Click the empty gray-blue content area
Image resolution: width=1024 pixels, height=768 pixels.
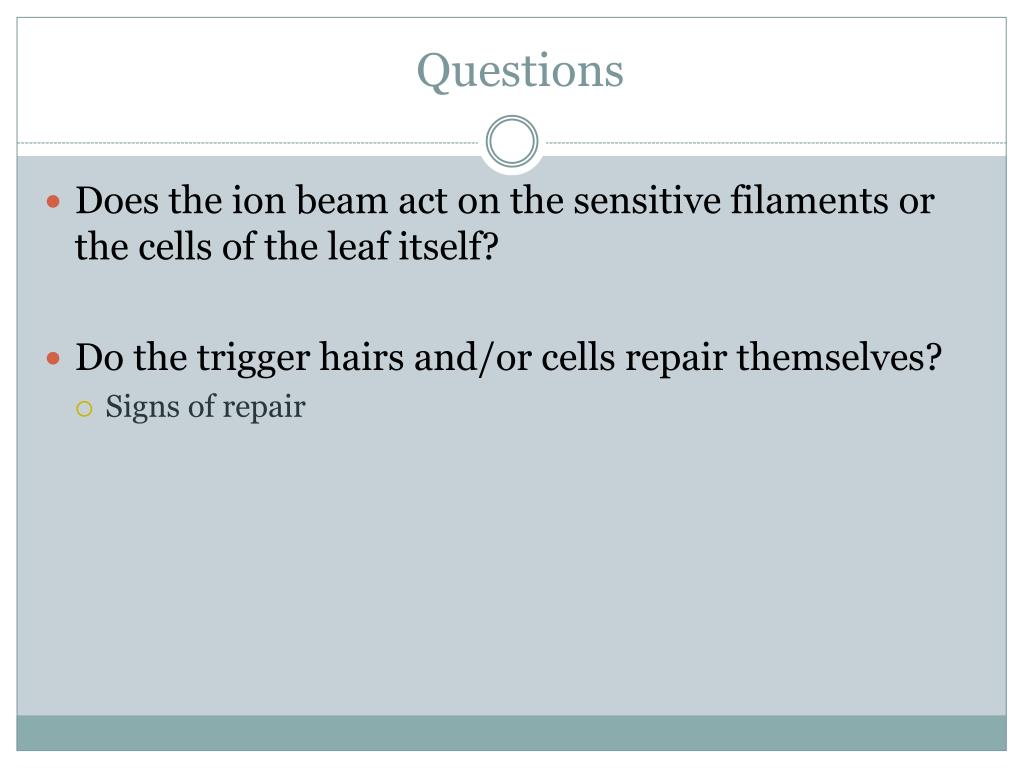pyautogui.click(x=511, y=568)
